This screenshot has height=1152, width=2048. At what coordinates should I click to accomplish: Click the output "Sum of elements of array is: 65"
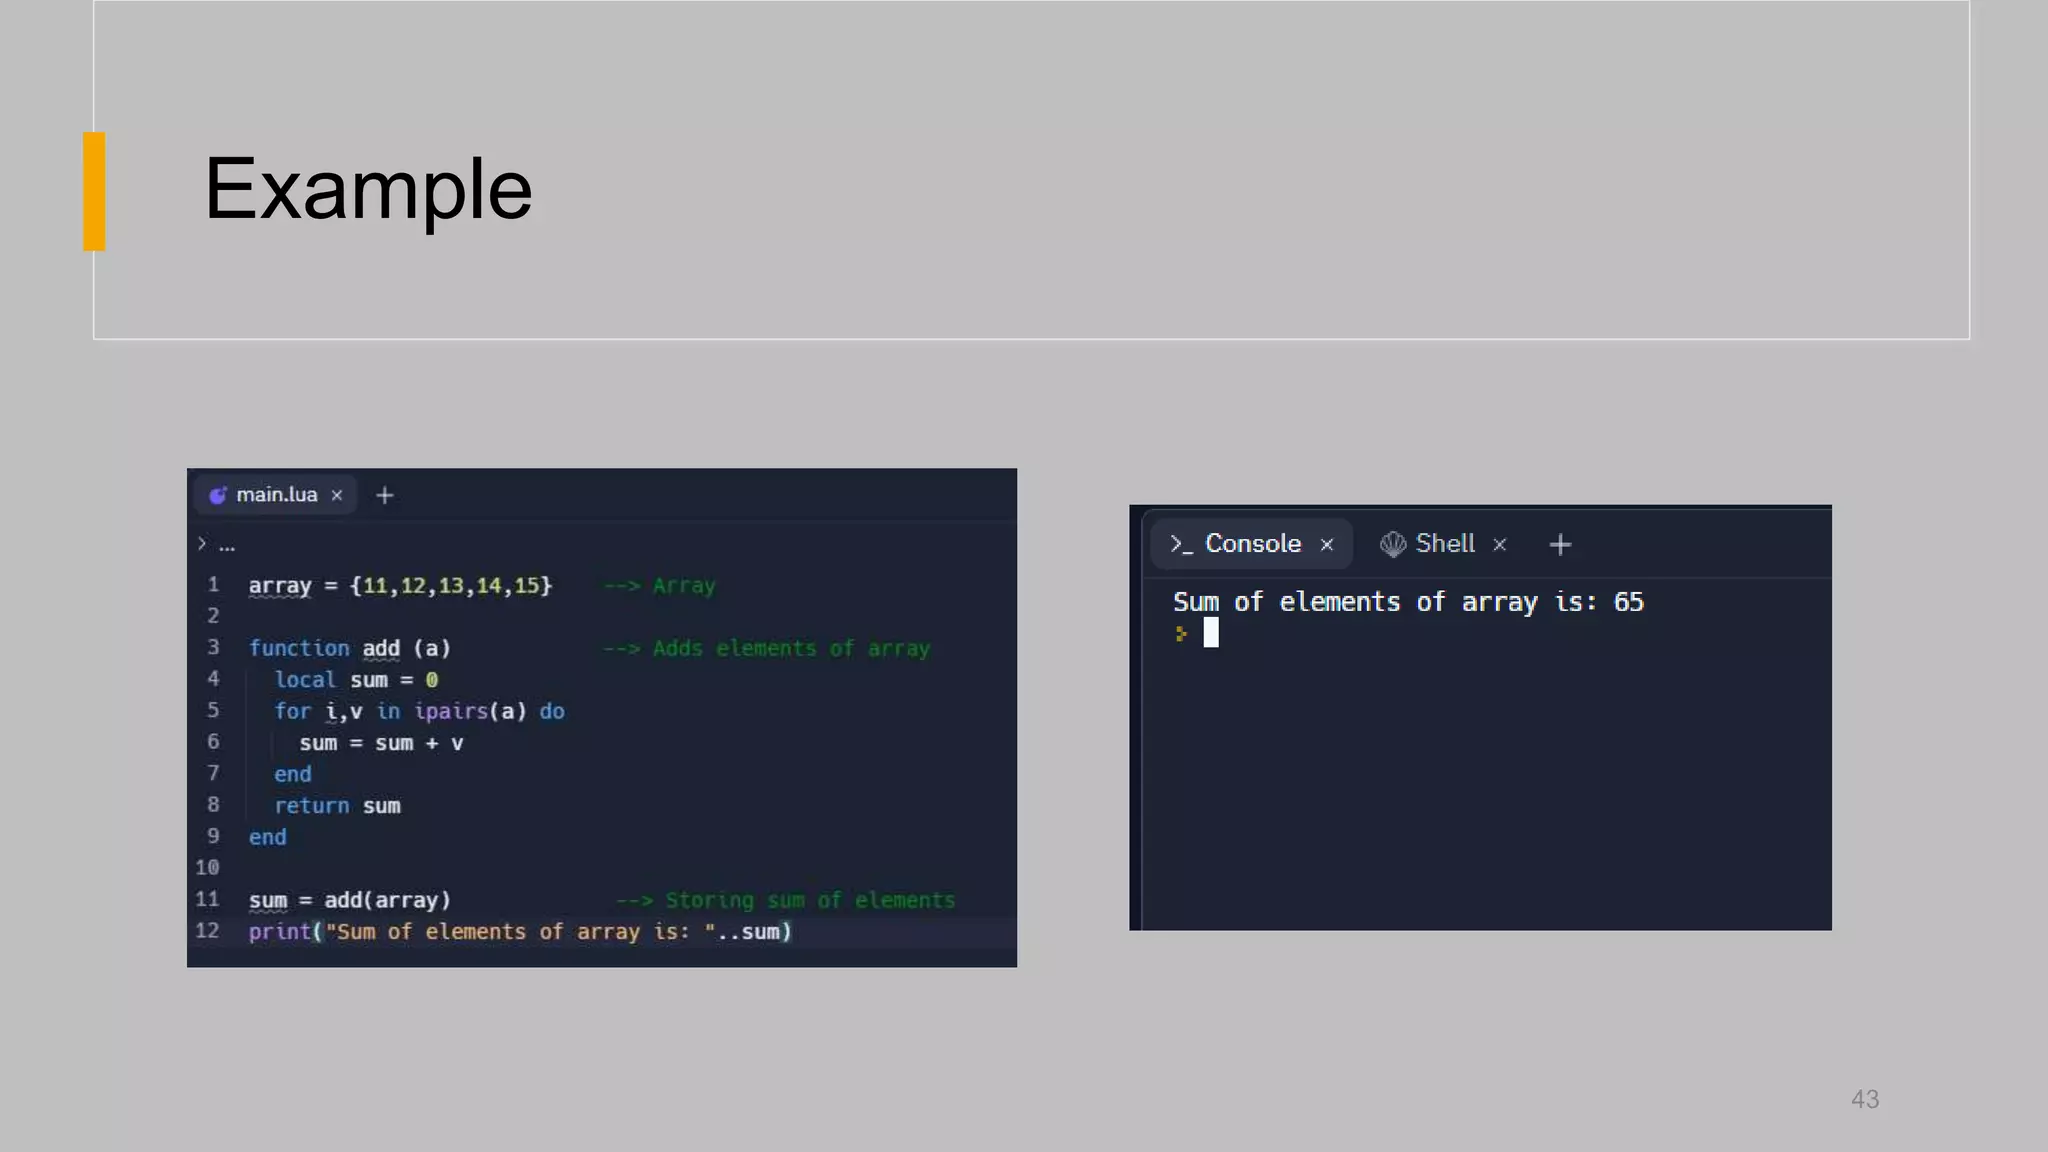[1408, 602]
